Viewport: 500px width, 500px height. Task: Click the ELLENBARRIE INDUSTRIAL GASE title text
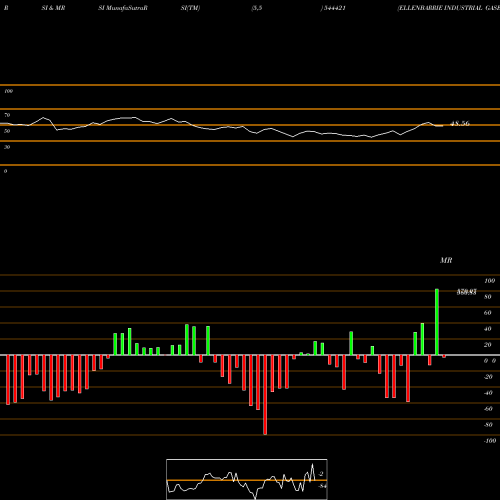pos(448,8)
